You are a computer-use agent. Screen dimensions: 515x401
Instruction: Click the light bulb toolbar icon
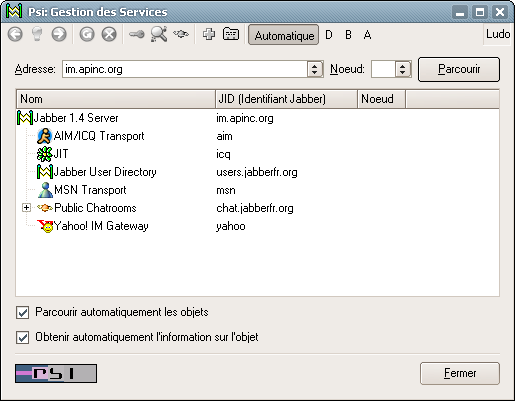pyautogui.click(x=37, y=34)
